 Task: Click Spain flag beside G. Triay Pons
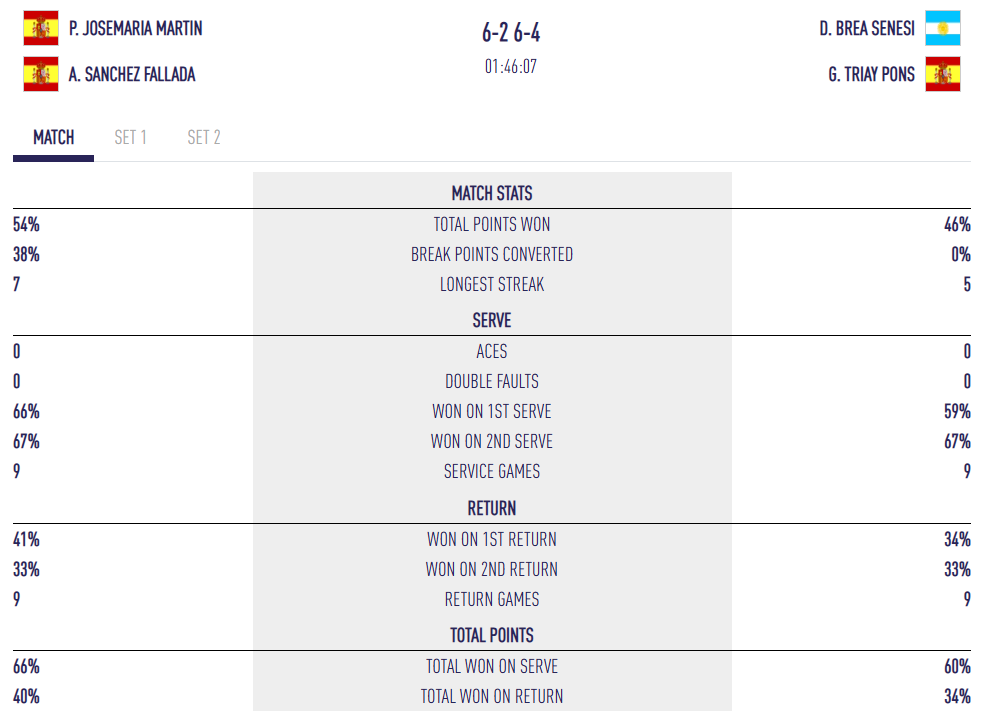pos(942,74)
